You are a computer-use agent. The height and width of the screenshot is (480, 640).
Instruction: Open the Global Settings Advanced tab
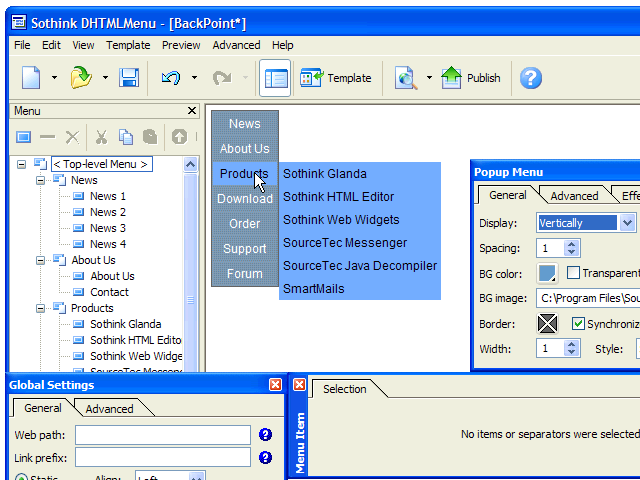click(x=109, y=409)
